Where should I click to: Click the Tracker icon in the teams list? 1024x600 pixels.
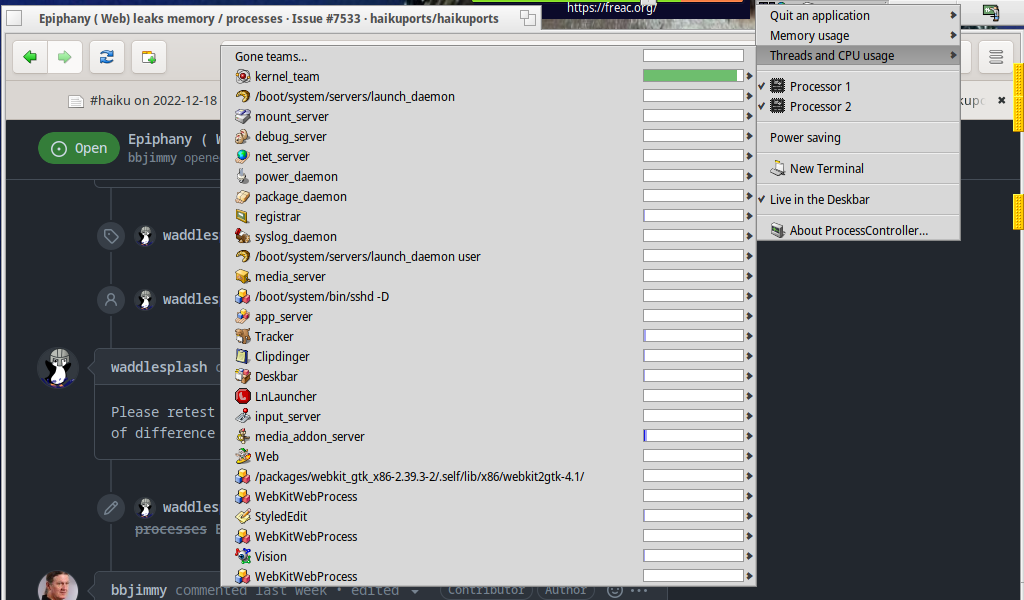240,336
